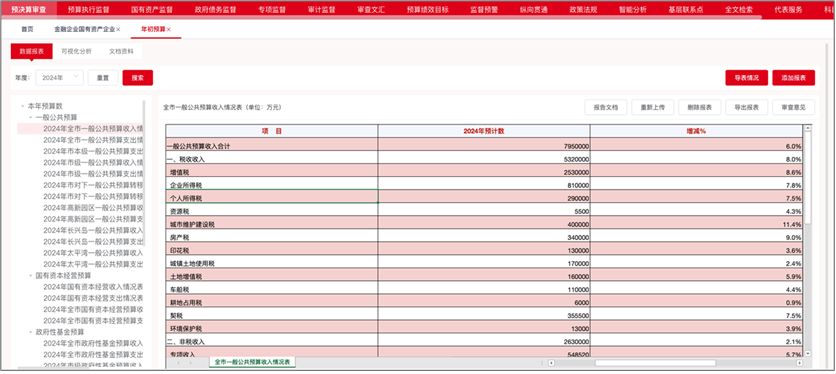Close the 金融企业国有资产企业 tab
This screenshot has width=836, height=374.
[118, 29]
